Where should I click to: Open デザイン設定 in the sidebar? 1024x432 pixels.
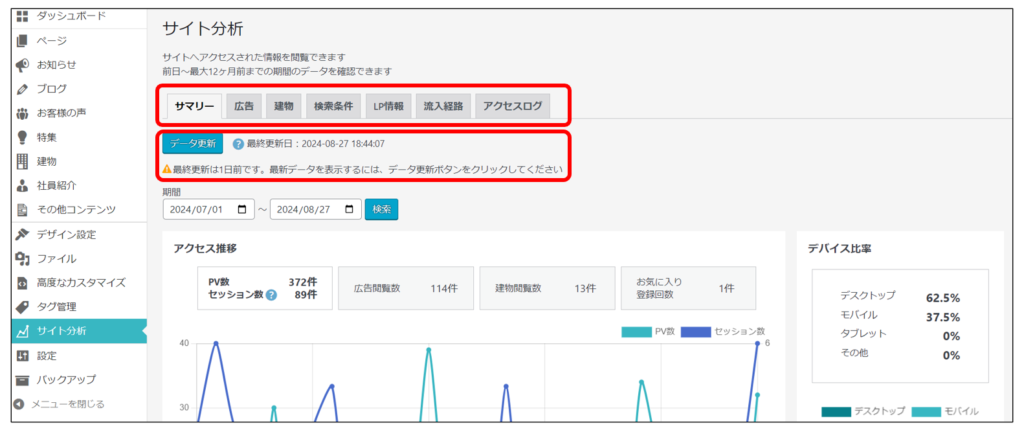(x=66, y=234)
